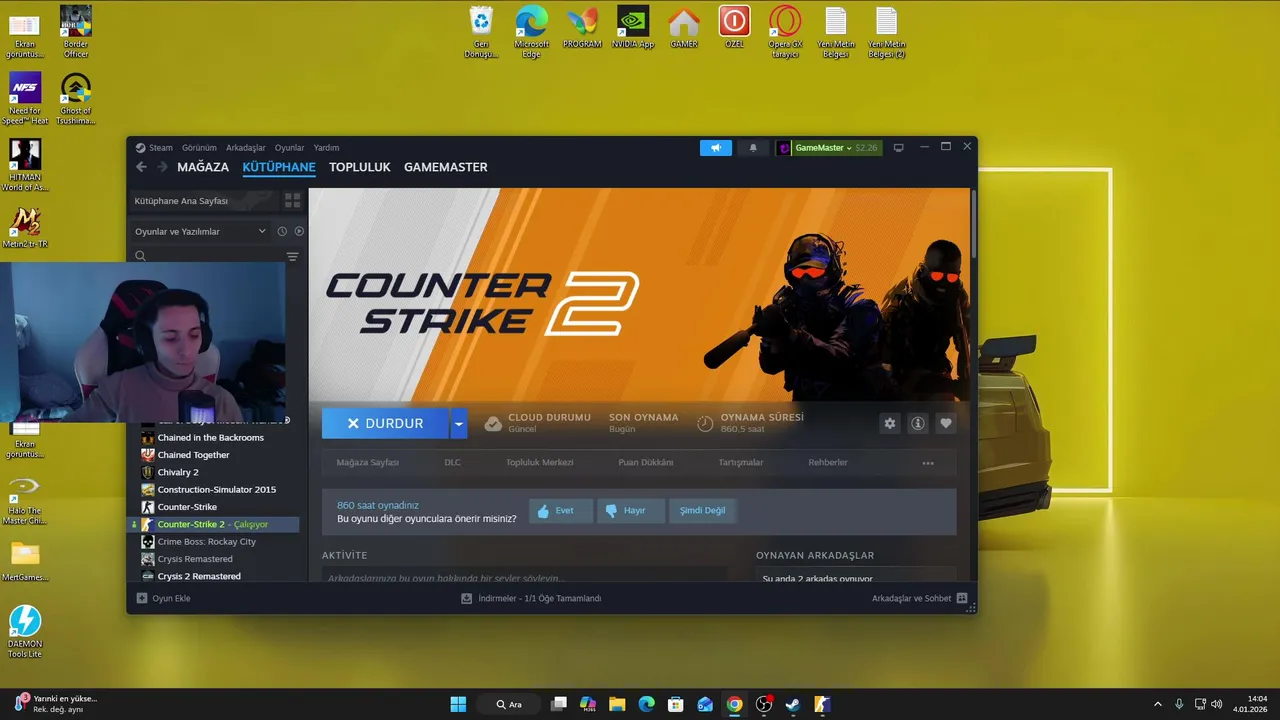Open Task View in taskbar

tap(559, 704)
